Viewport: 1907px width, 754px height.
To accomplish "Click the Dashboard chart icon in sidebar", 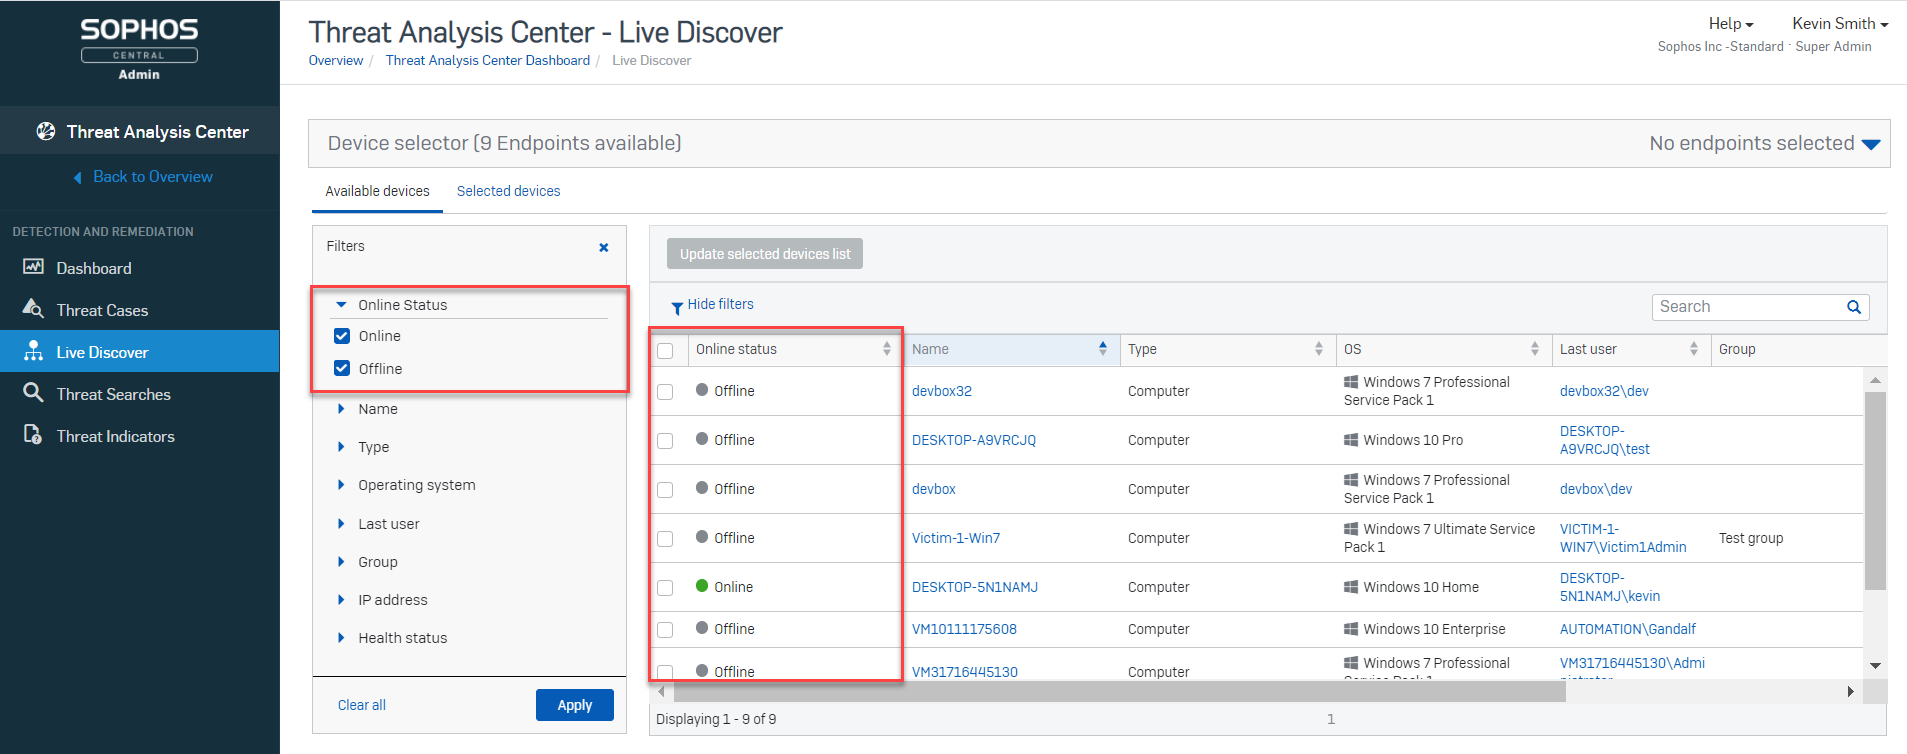I will click(x=34, y=267).
